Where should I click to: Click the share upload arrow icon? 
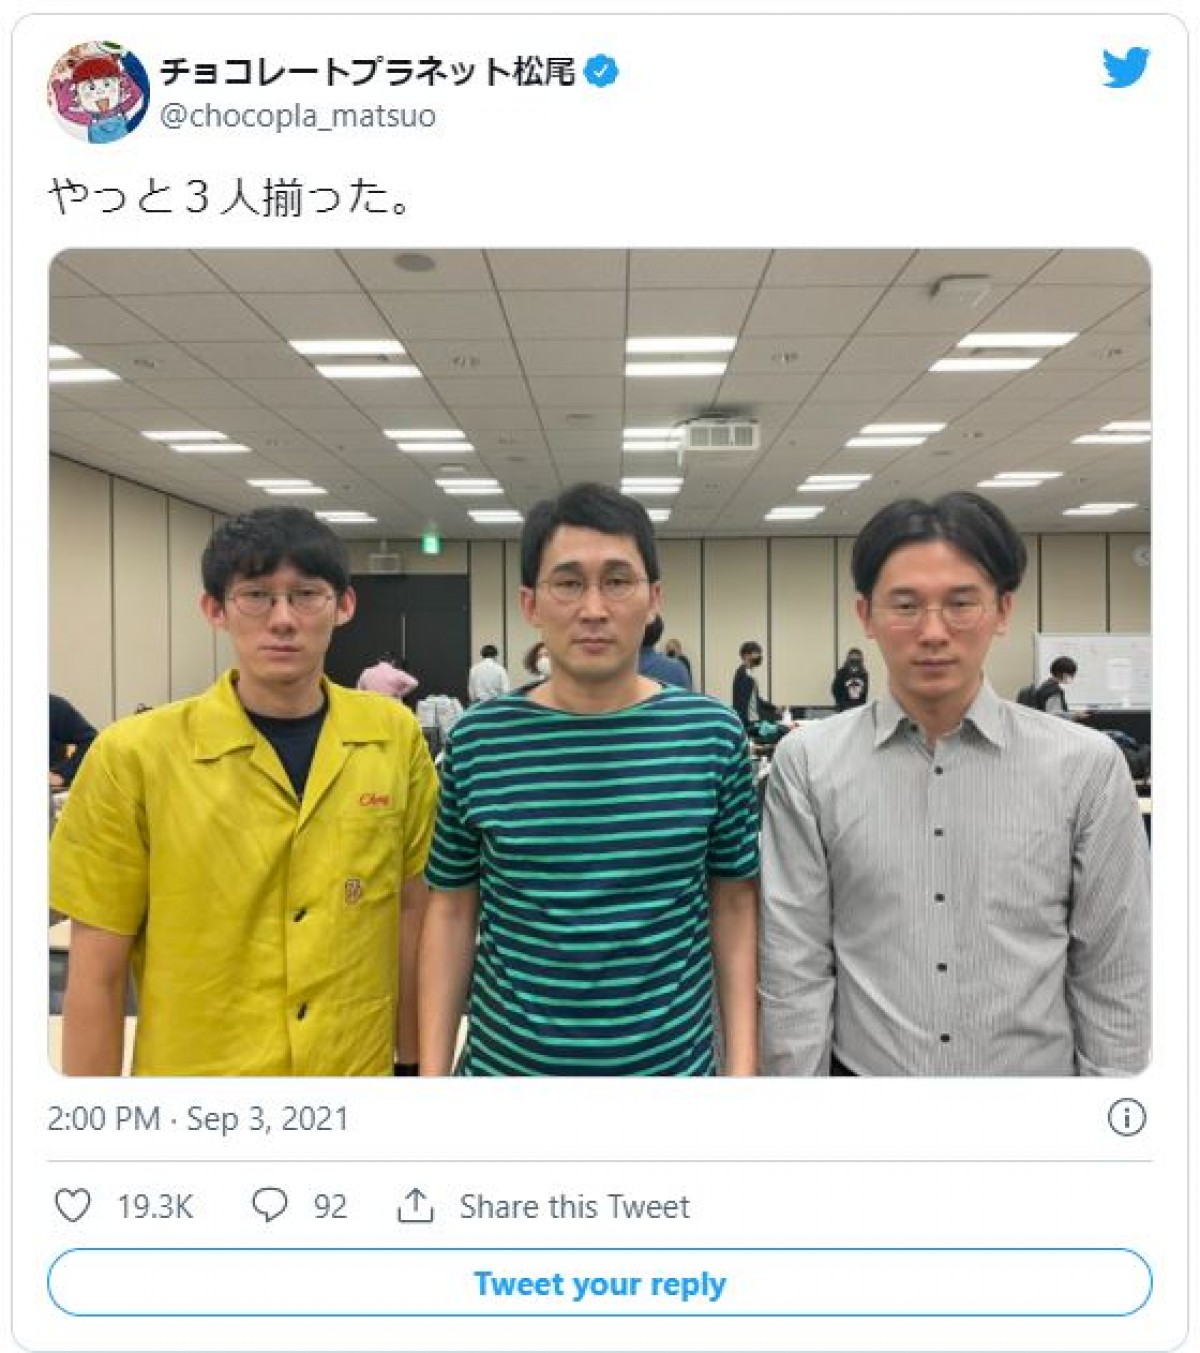coord(415,1206)
